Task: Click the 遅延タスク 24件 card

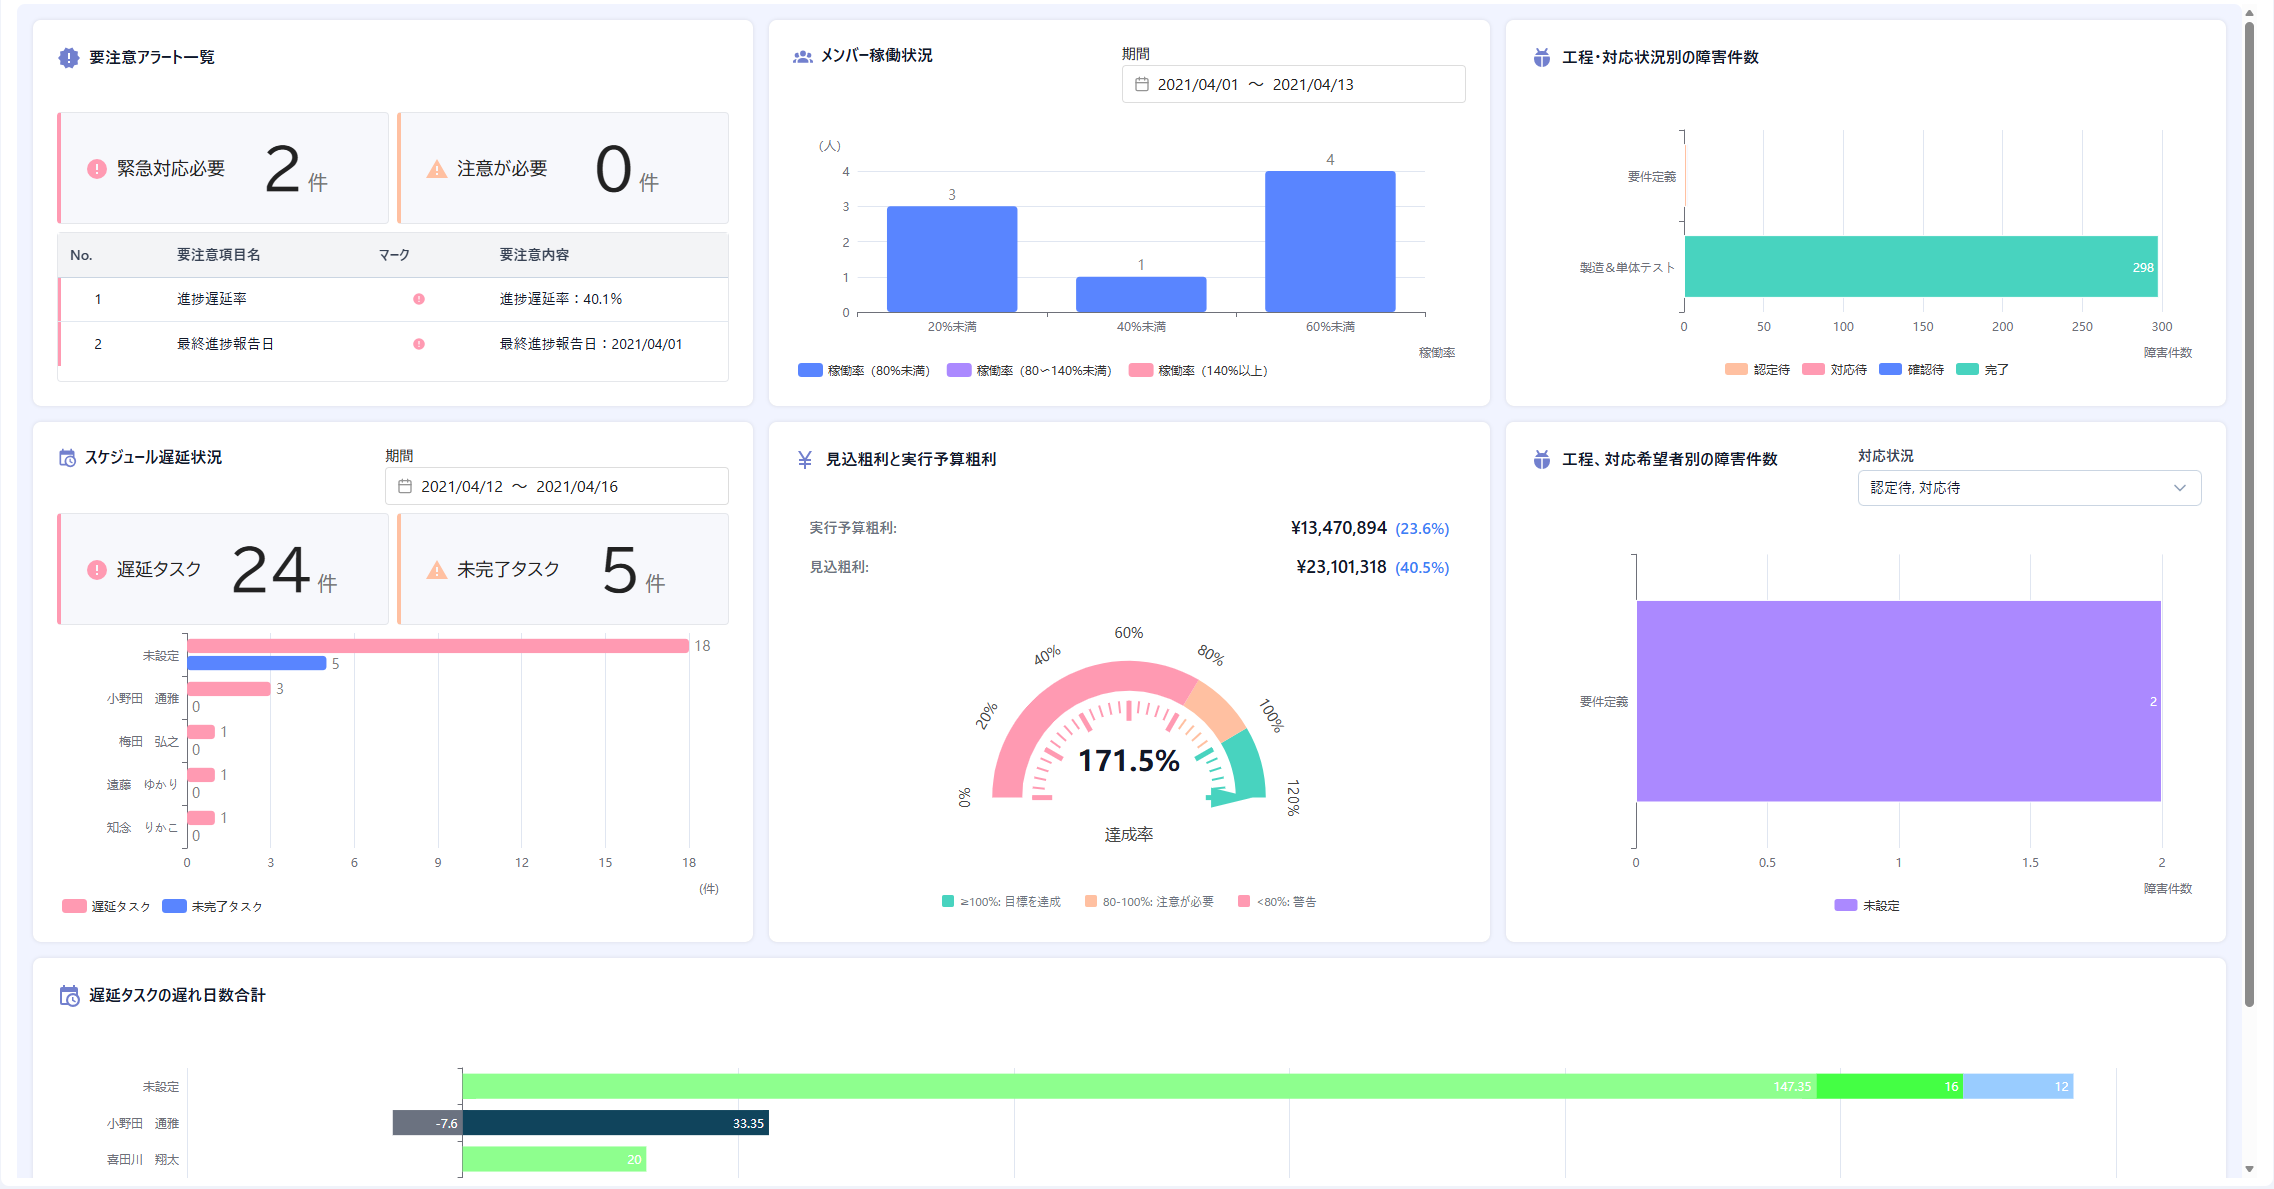Action: 223,569
